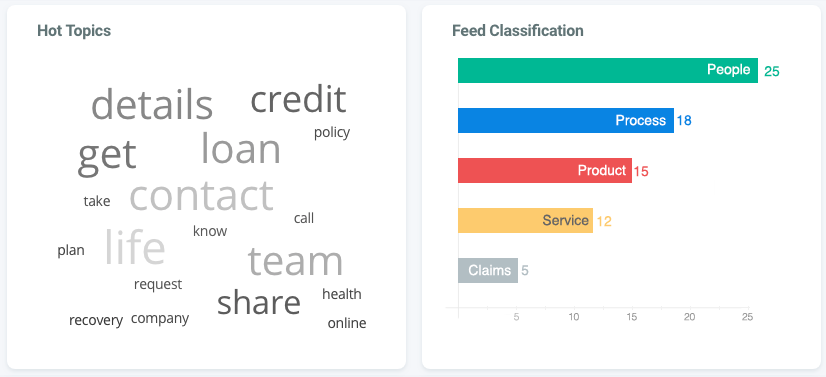826x377 pixels.
Task: Select the 'team' topic word
Action: [295, 261]
